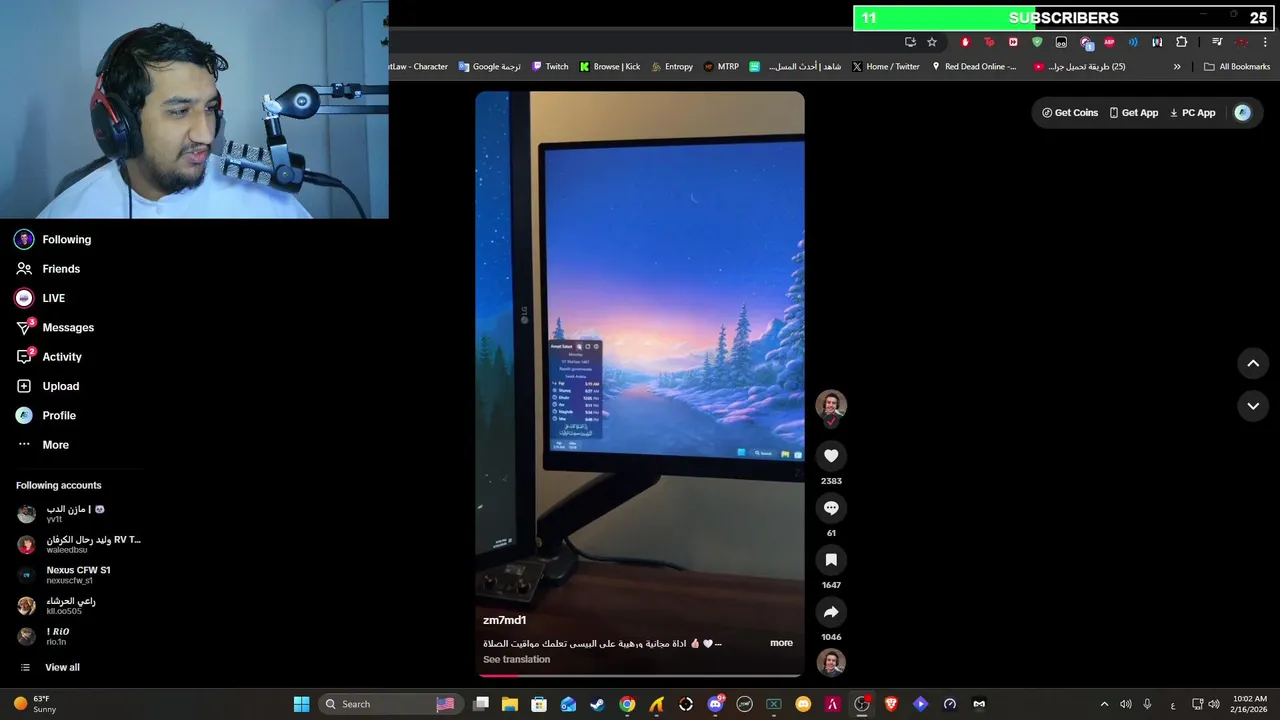This screenshot has width=1280, height=720.
Task: Open following account rio.1n
Action: click(43, 636)
